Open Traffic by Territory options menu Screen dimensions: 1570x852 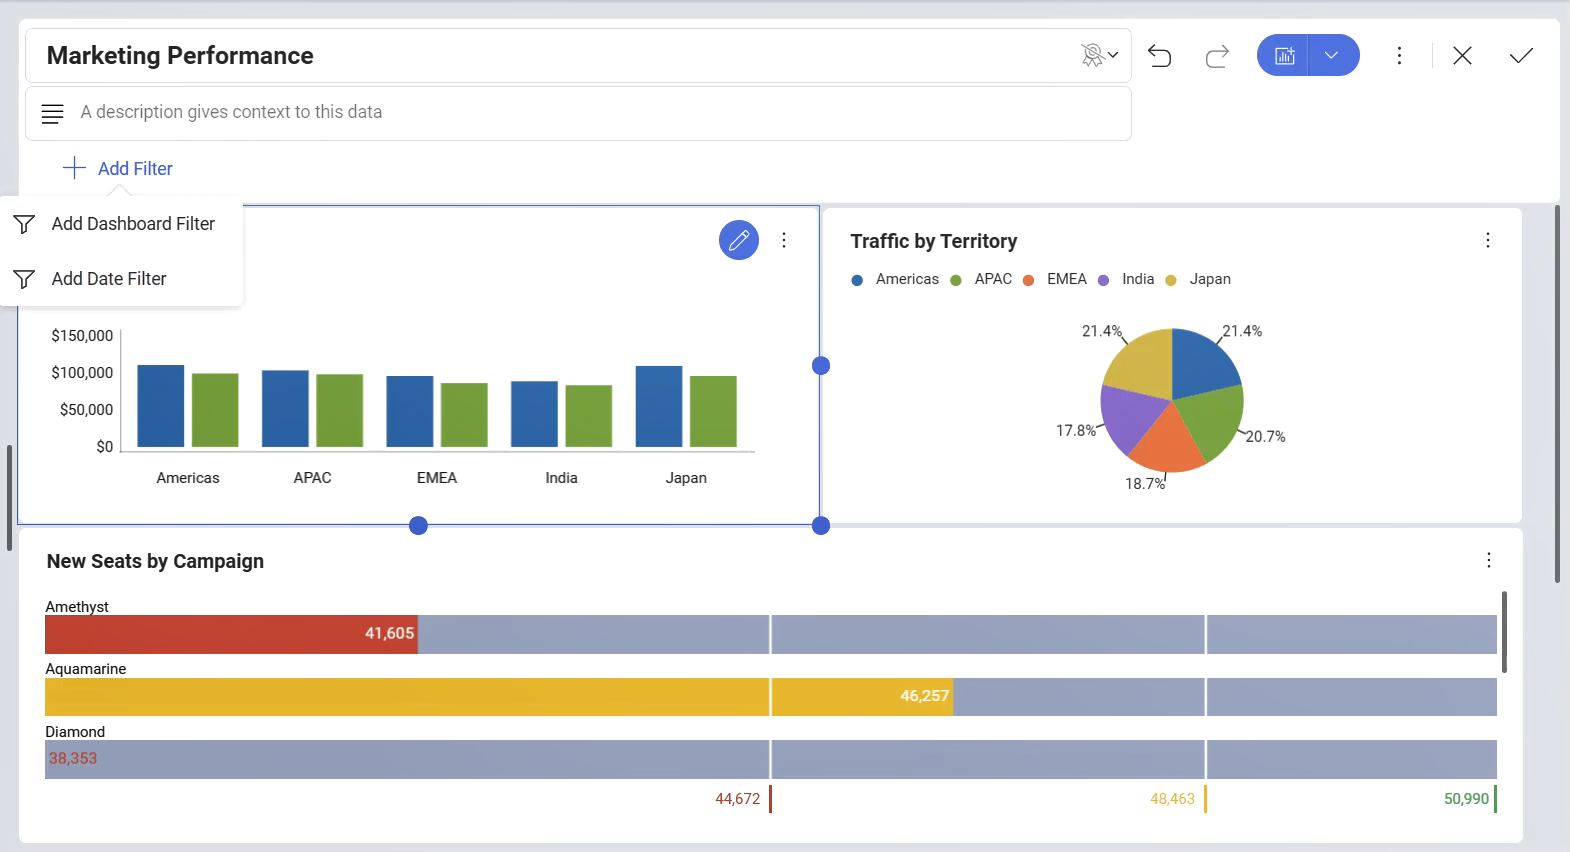click(1487, 240)
